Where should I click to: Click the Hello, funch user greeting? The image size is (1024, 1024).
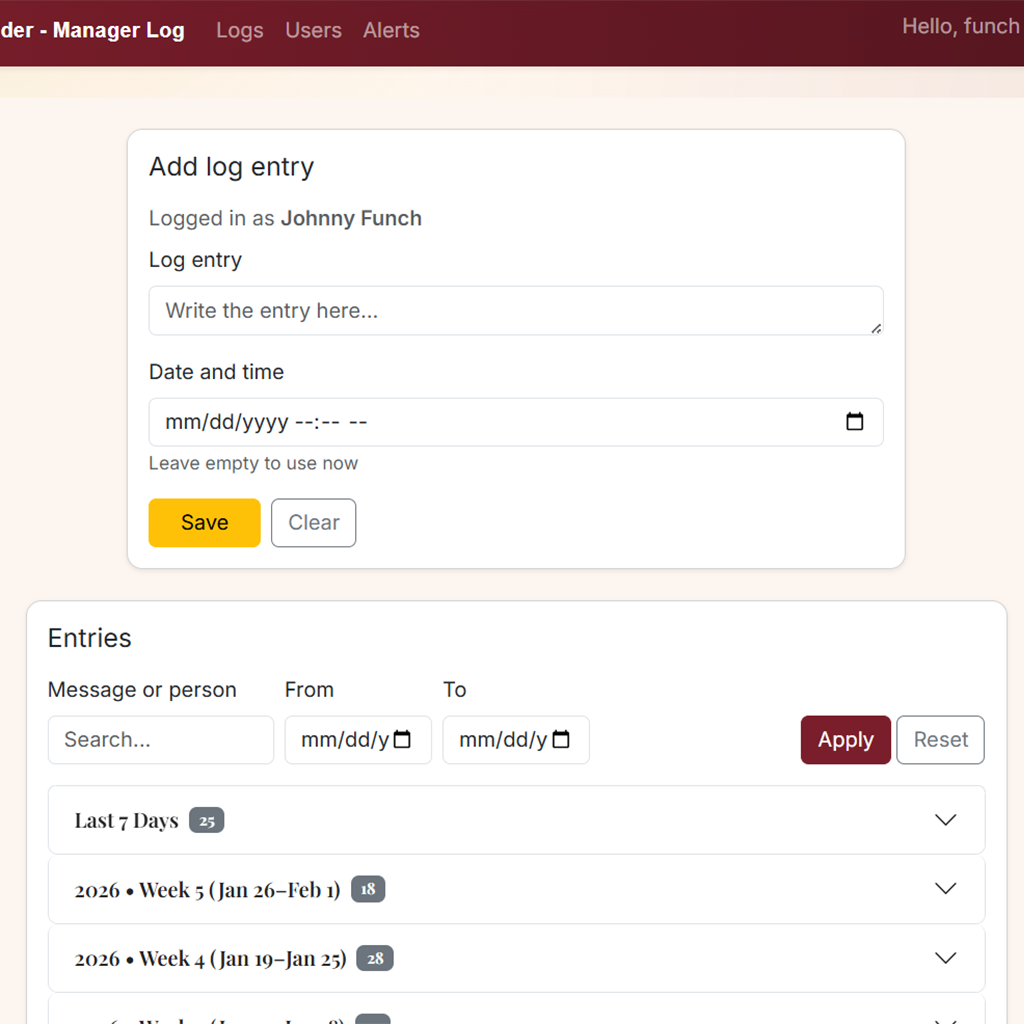(960, 26)
